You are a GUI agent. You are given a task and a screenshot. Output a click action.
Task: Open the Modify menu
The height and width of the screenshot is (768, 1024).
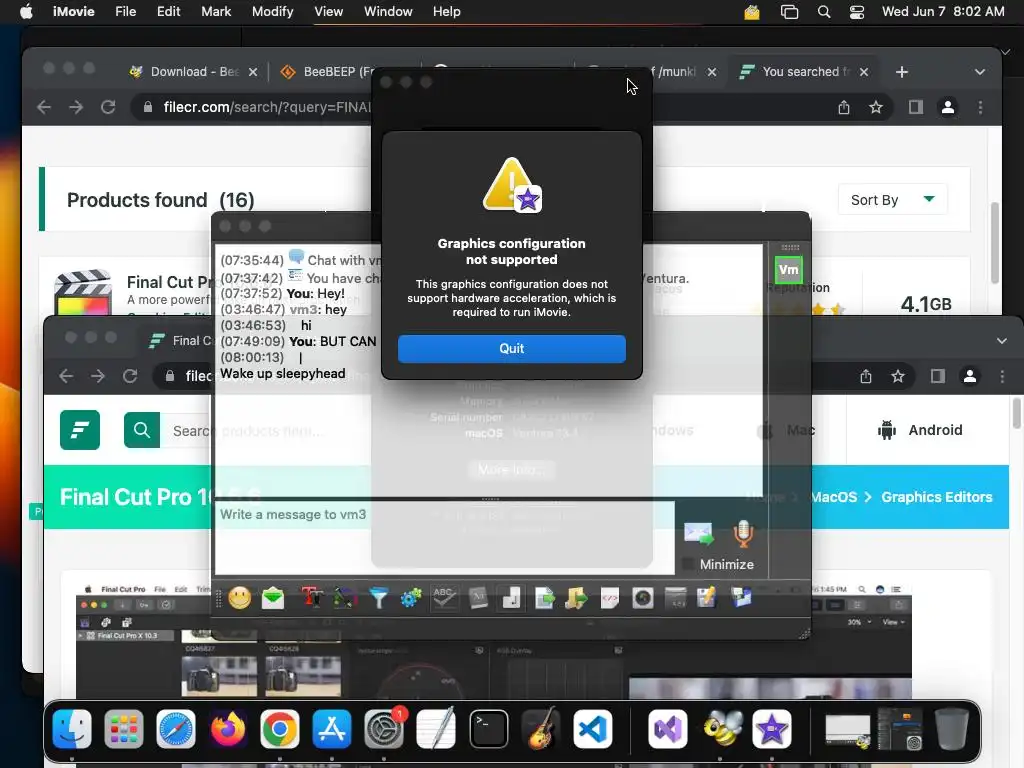click(x=272, y=12)
